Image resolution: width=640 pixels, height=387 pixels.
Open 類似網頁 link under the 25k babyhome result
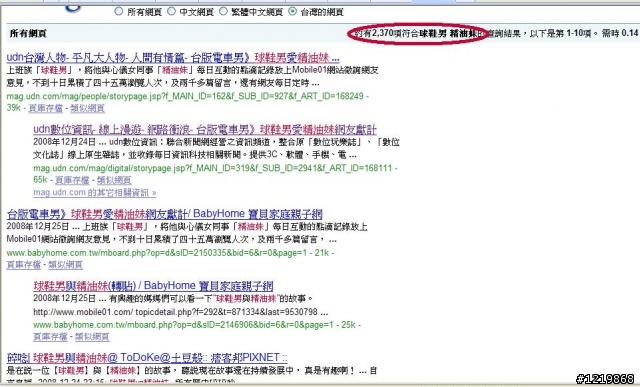(x=92, y=337)
